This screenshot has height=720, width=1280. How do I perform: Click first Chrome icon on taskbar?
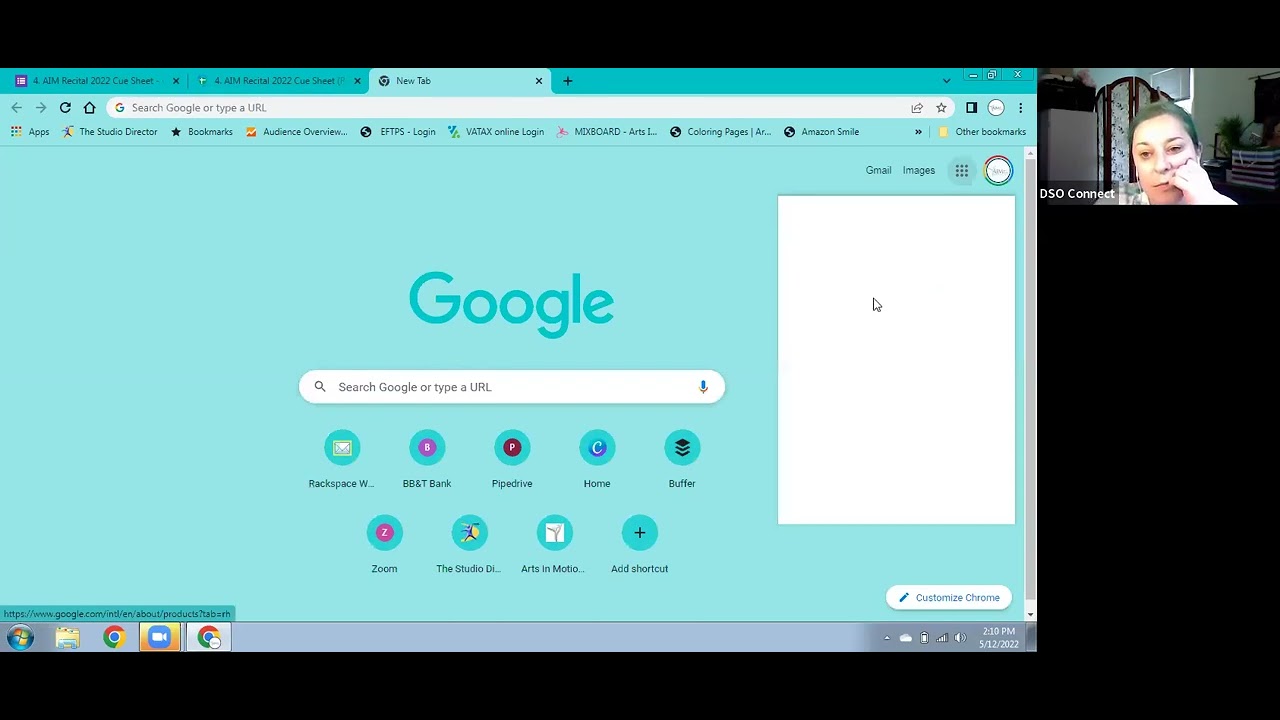(x=114, y=638)
